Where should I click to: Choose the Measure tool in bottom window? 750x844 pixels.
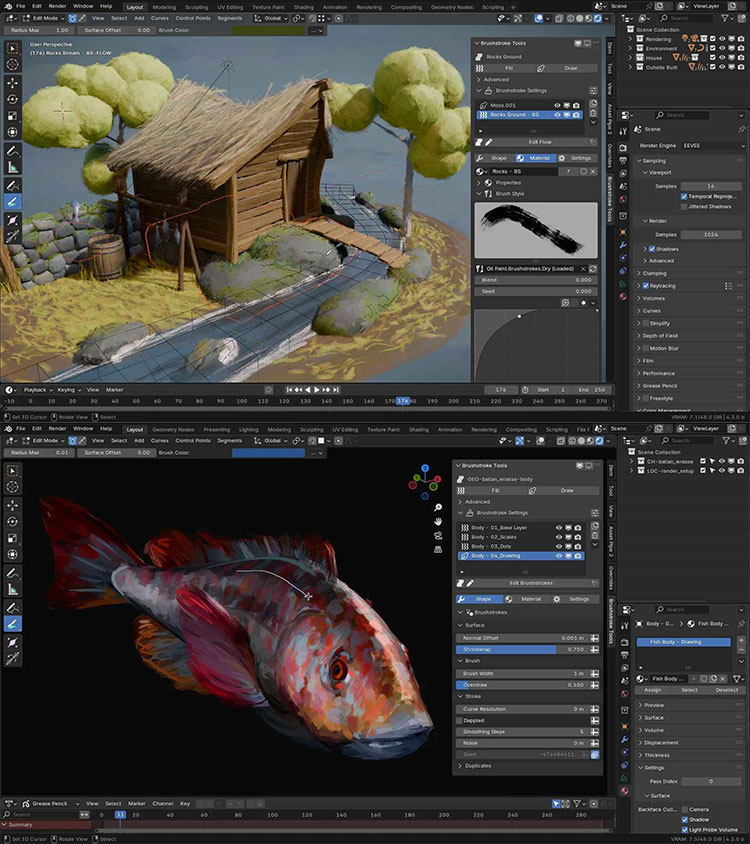(12, 589)
